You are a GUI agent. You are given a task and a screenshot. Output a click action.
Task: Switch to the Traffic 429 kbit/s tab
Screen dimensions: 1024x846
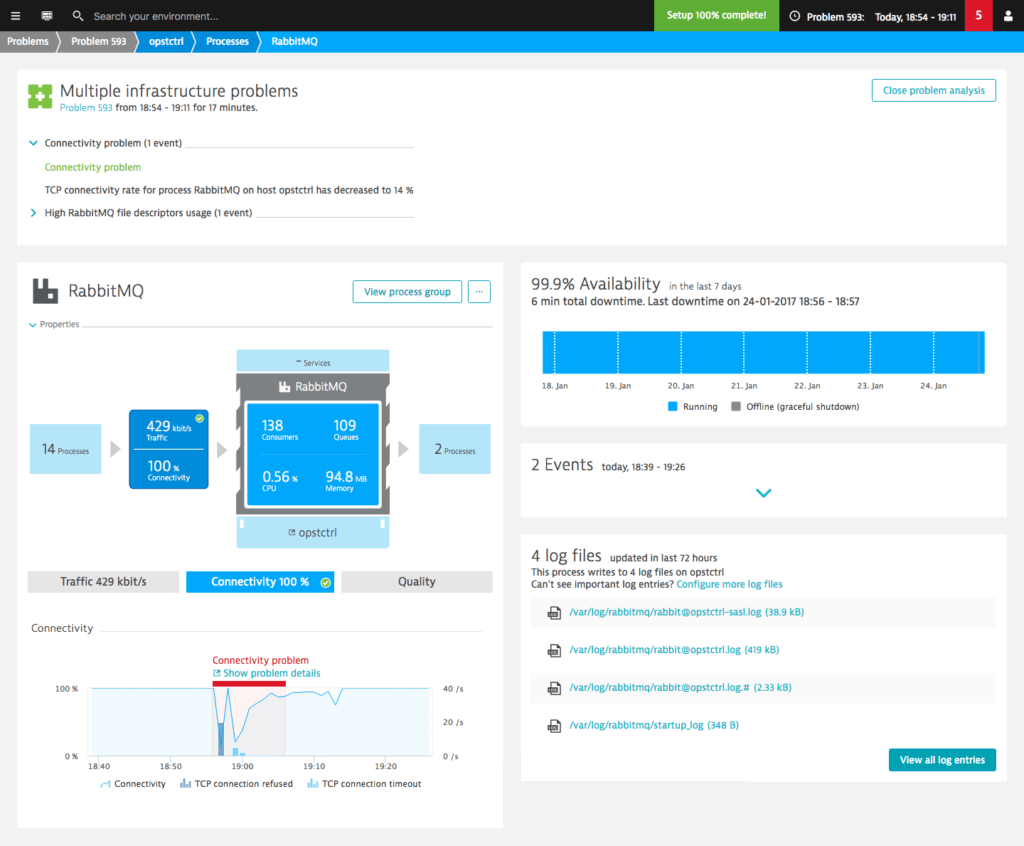(x=103, y=581)
